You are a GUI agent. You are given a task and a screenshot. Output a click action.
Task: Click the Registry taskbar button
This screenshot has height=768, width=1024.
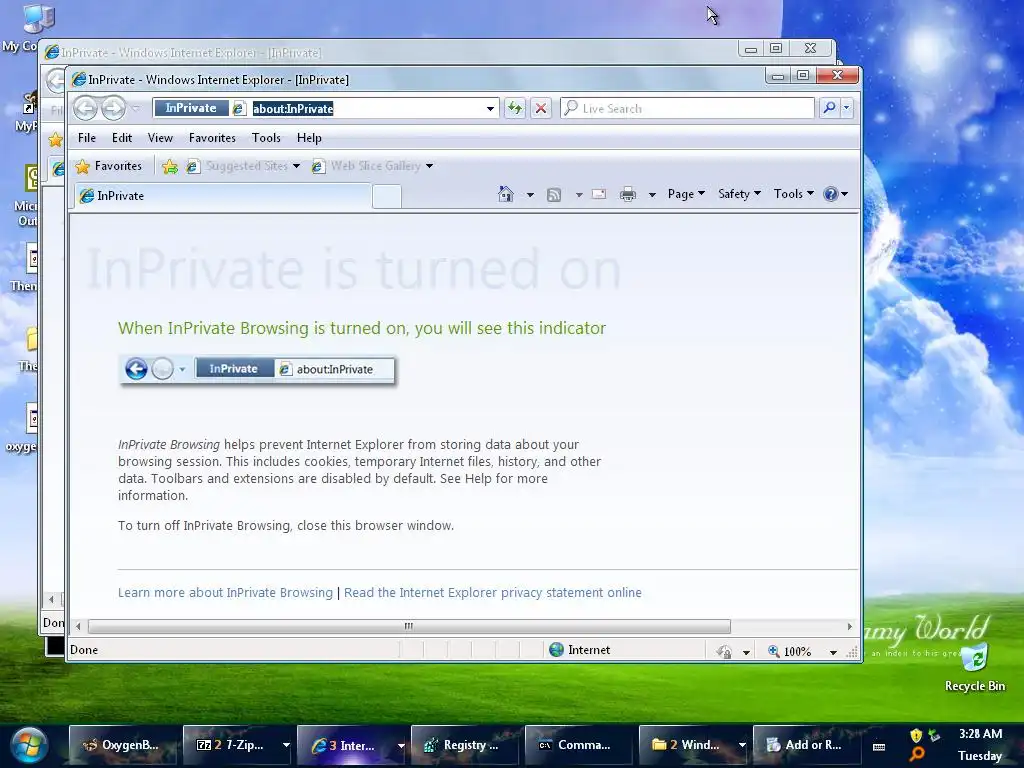(x=465, y=745)
